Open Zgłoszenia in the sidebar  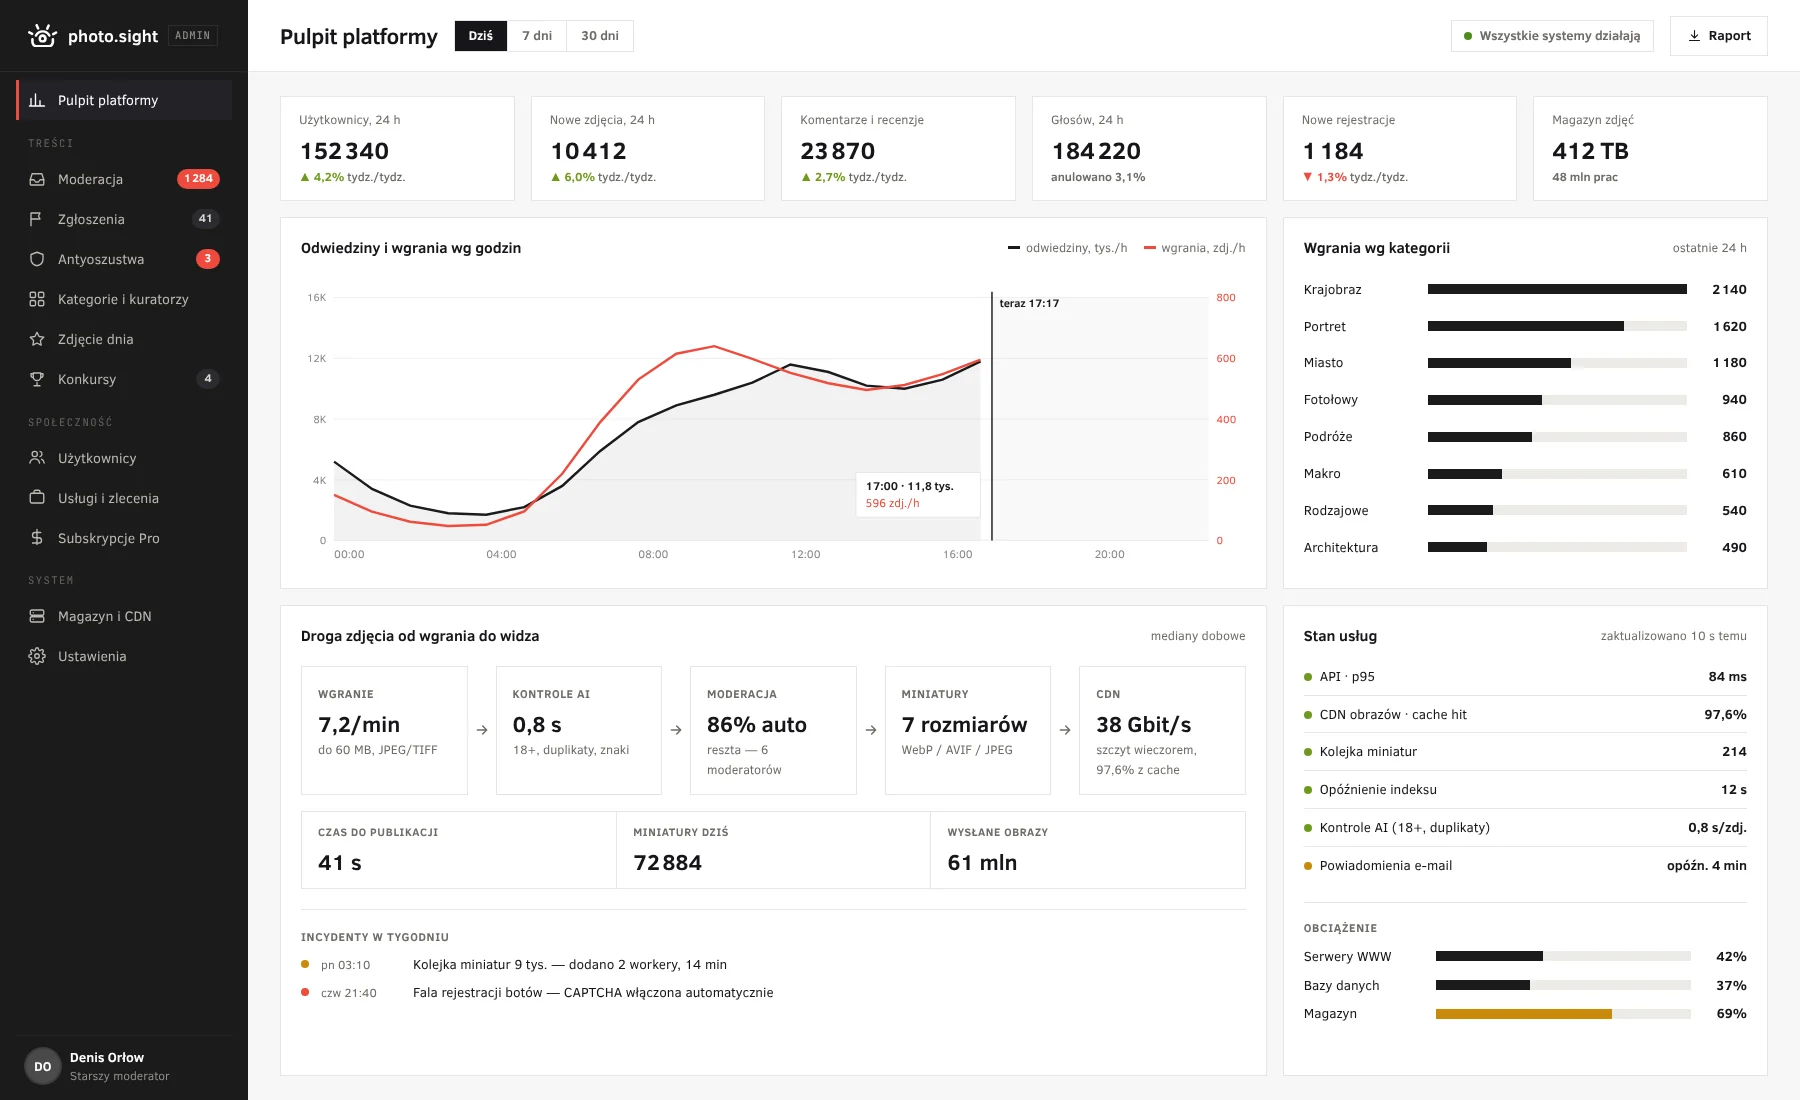click(x=124, y=219)
